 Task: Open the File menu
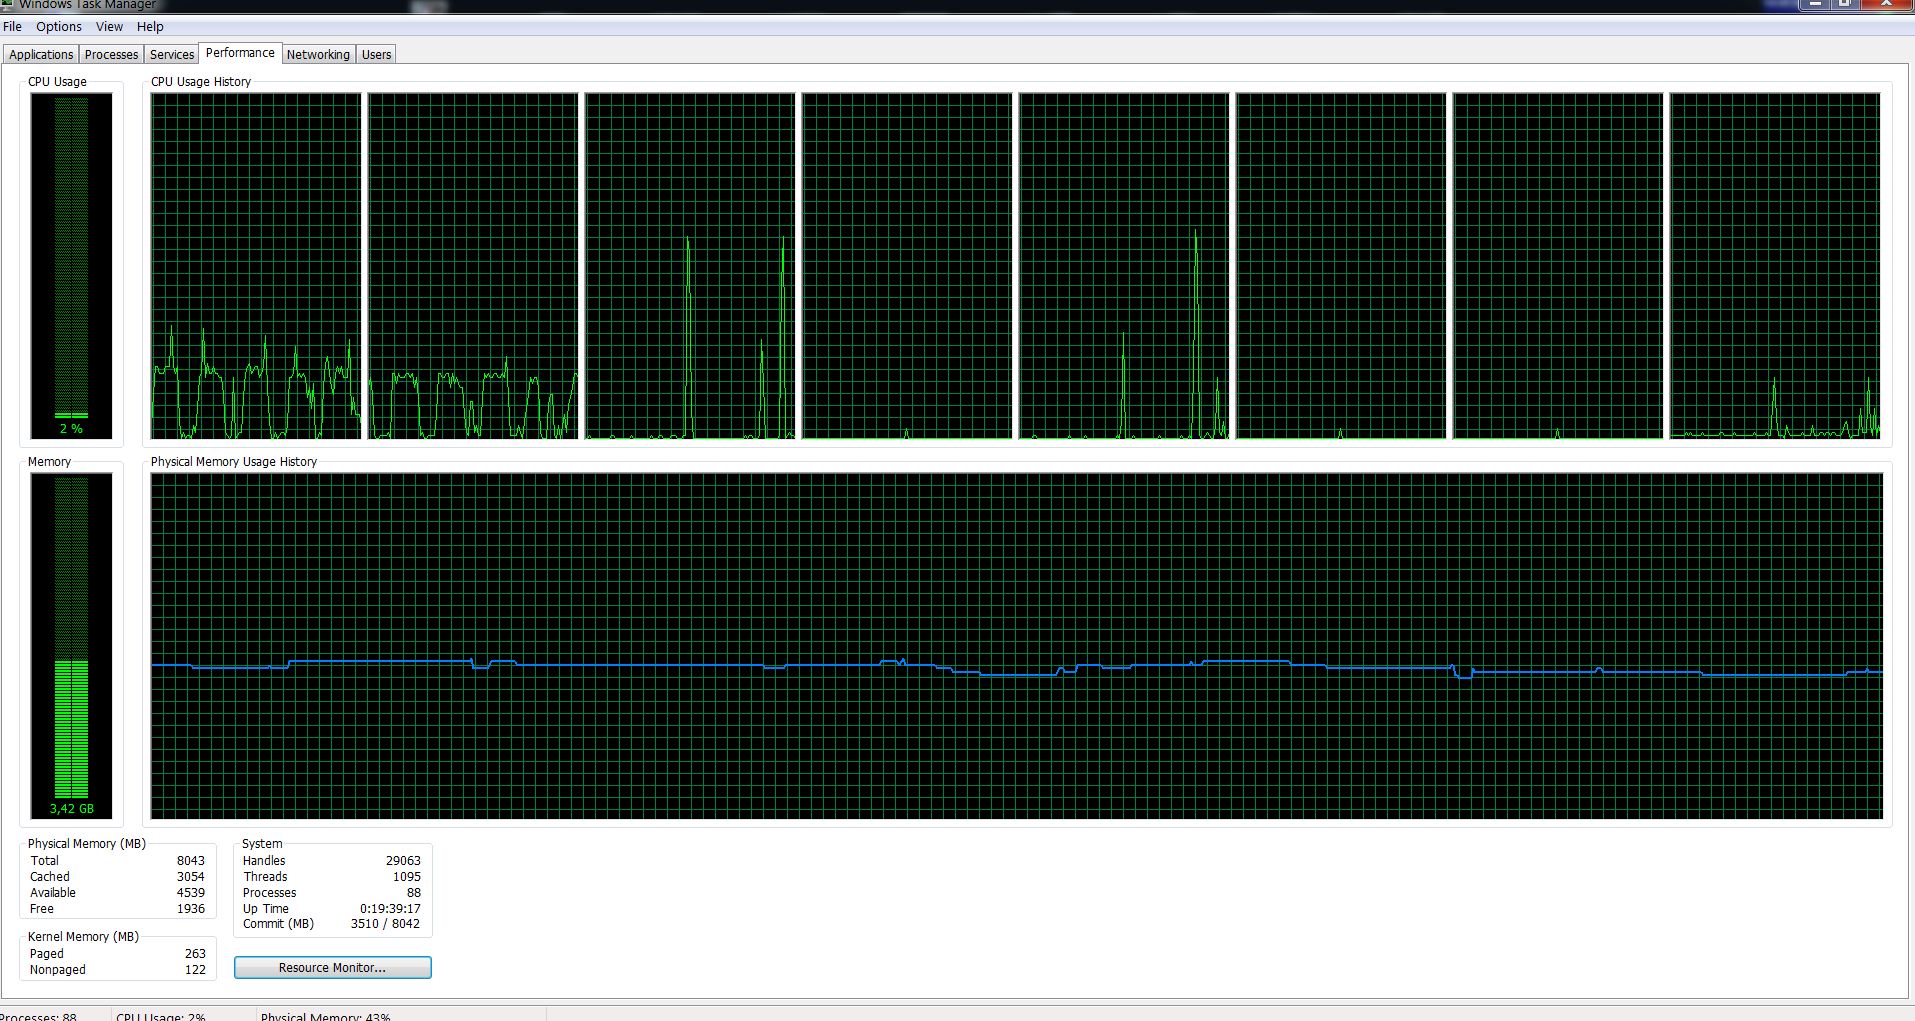[12, 27]
